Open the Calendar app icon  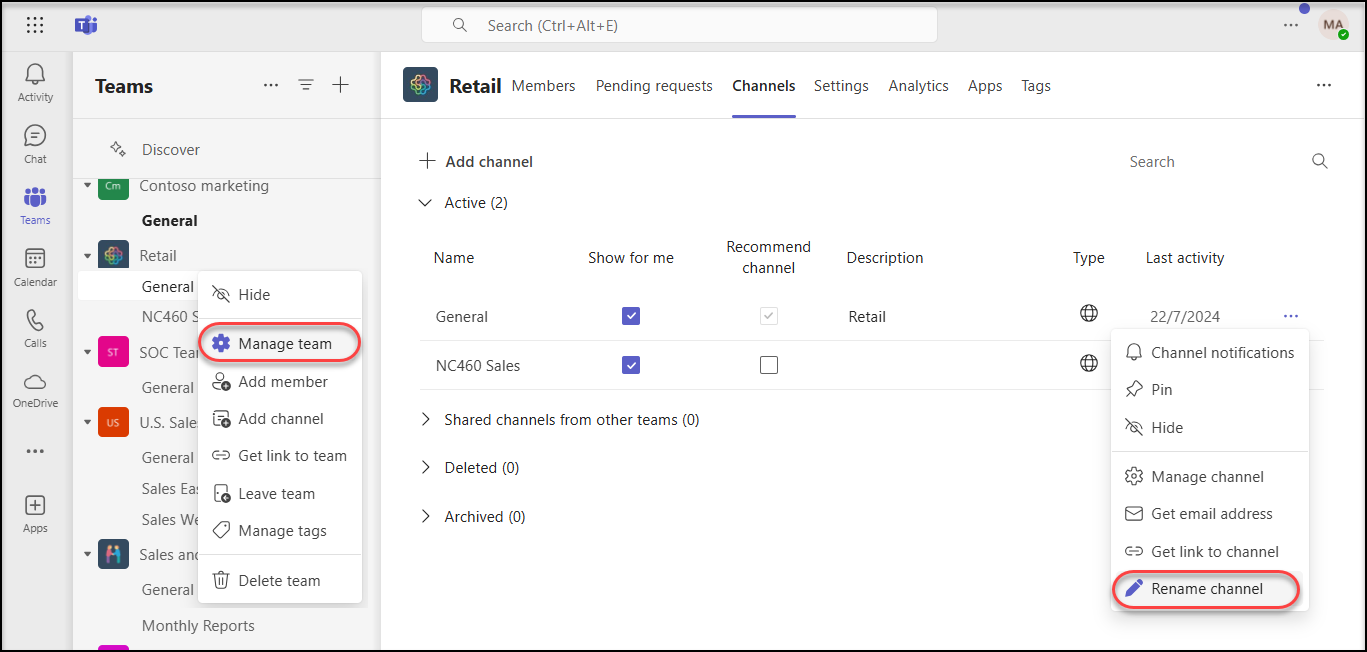click(35, 267)
